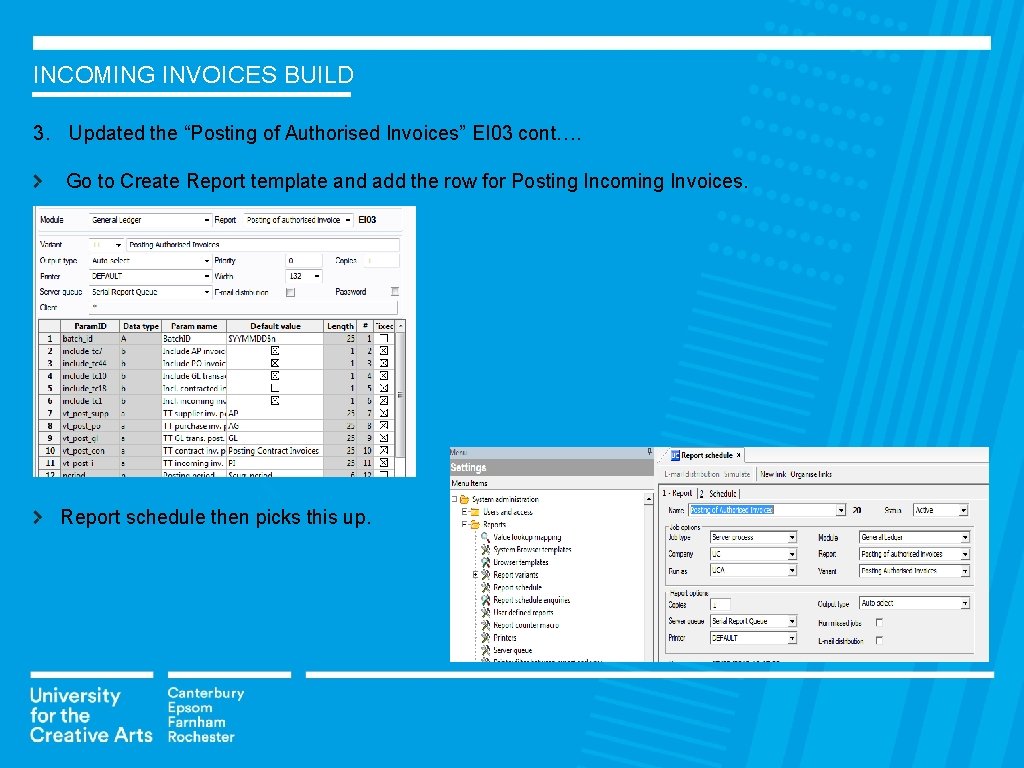
Task: Select "Report variants" in Reports tree
Action: click(x=516, y=575)
